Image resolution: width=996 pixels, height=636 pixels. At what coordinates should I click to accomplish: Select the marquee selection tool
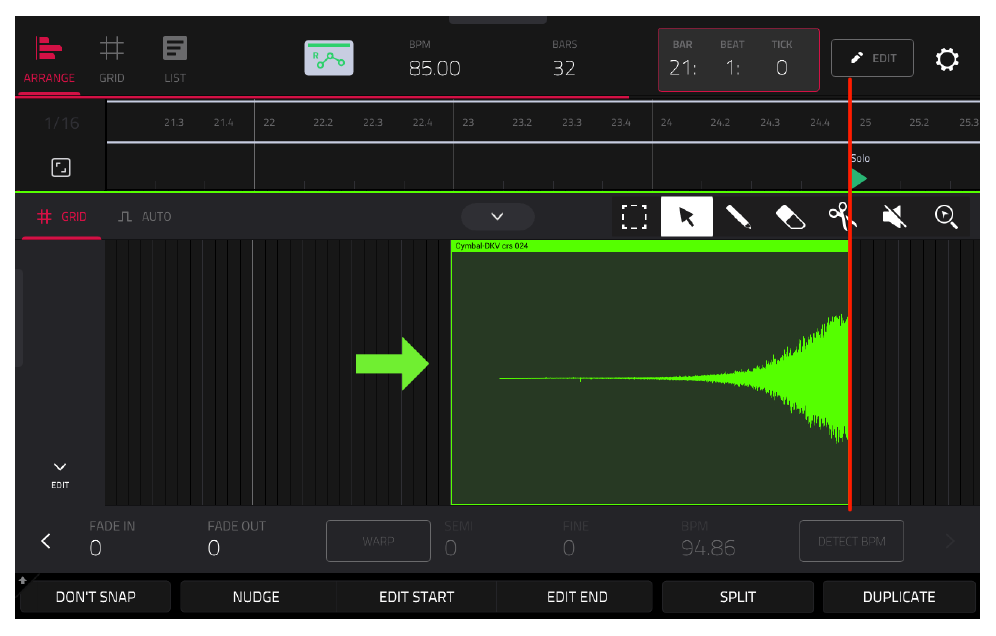pyautogui.click(x=634, y=217)
